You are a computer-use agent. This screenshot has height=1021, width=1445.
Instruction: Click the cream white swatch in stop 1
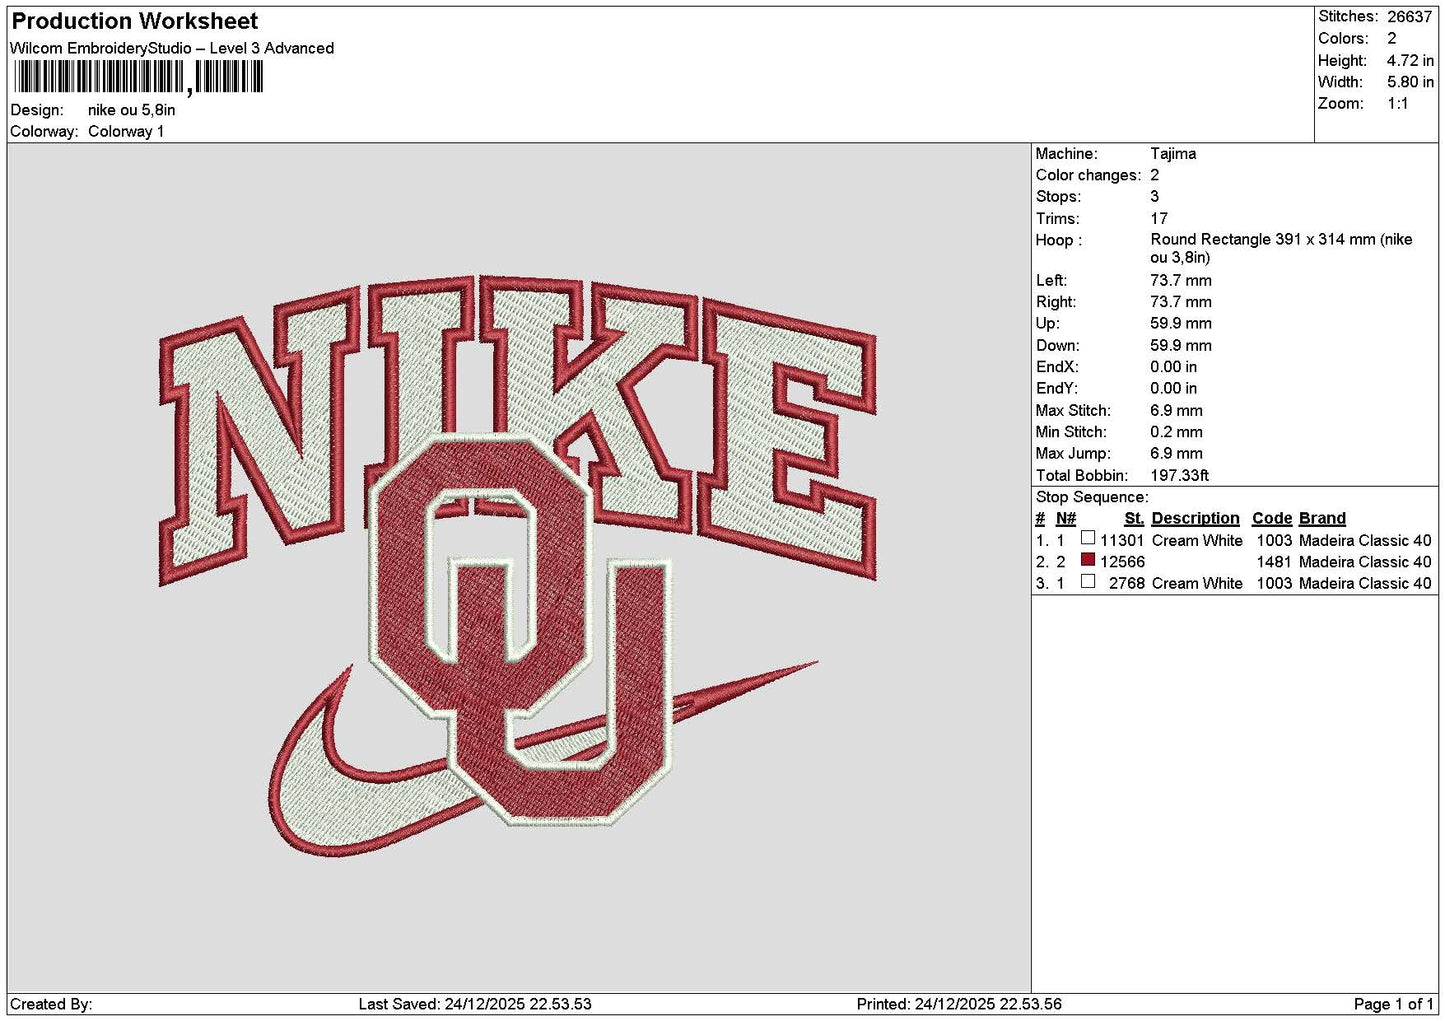[x=1088, y=539]
